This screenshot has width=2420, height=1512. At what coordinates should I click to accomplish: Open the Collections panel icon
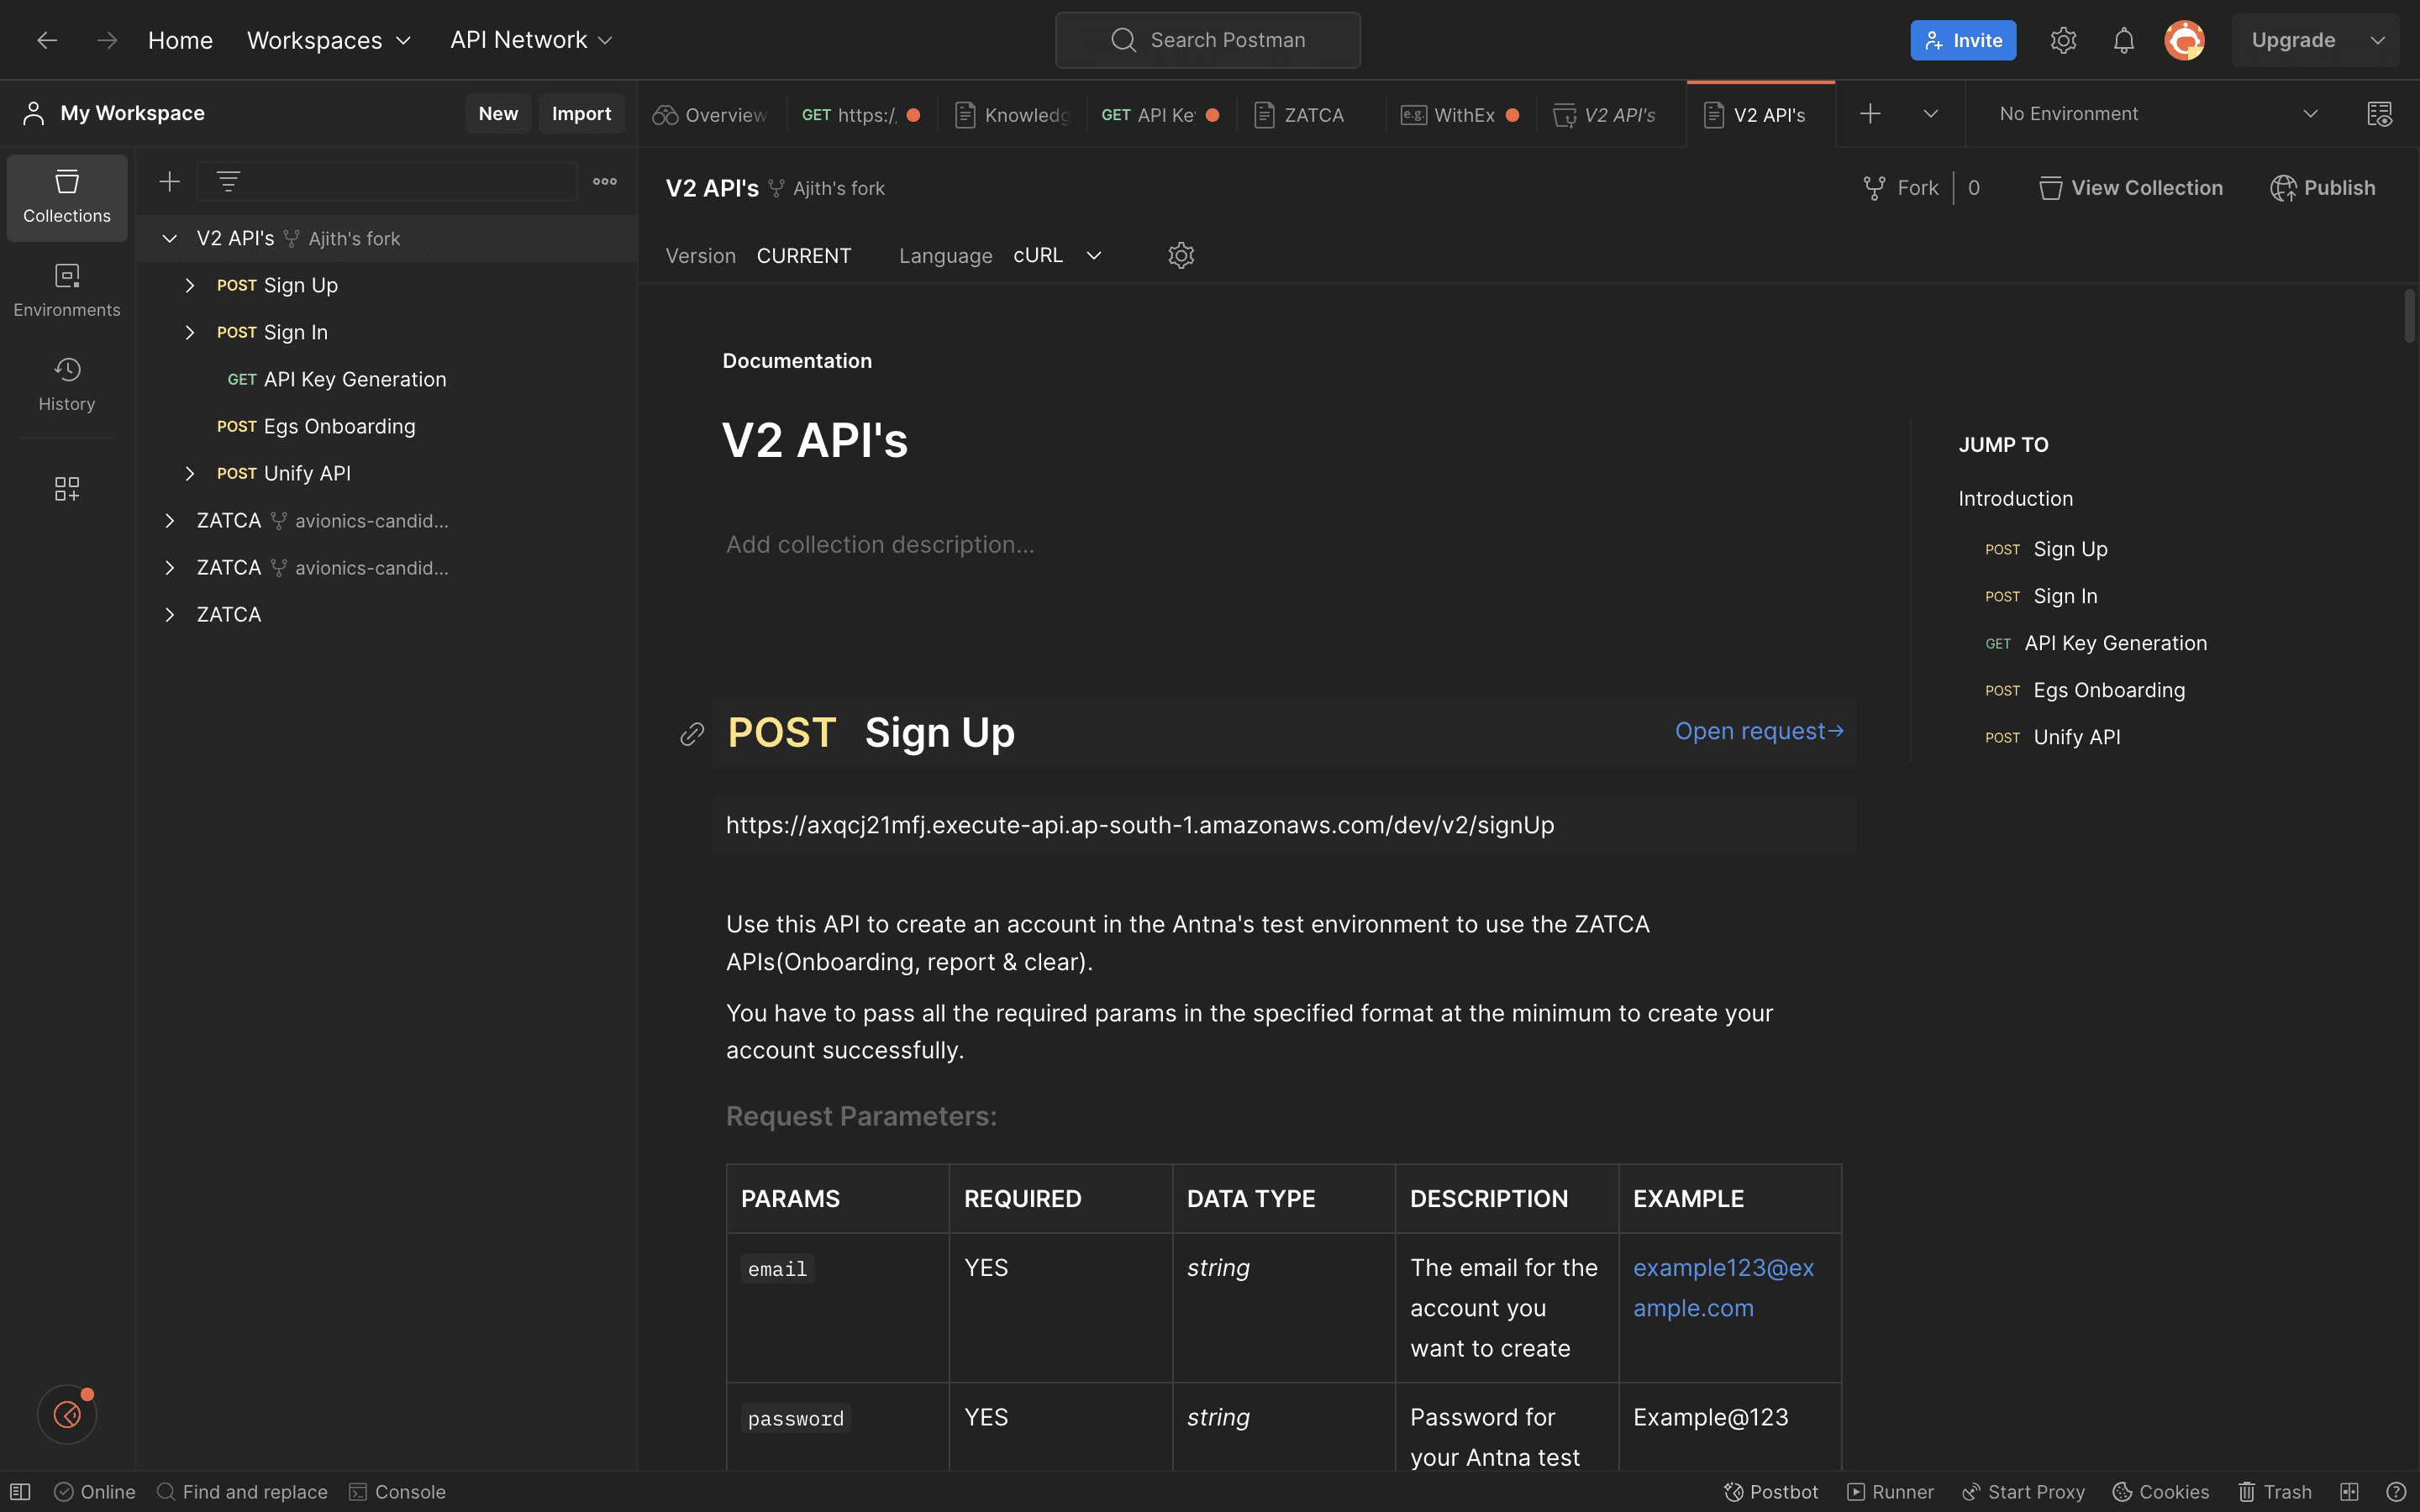pos(66,197)
